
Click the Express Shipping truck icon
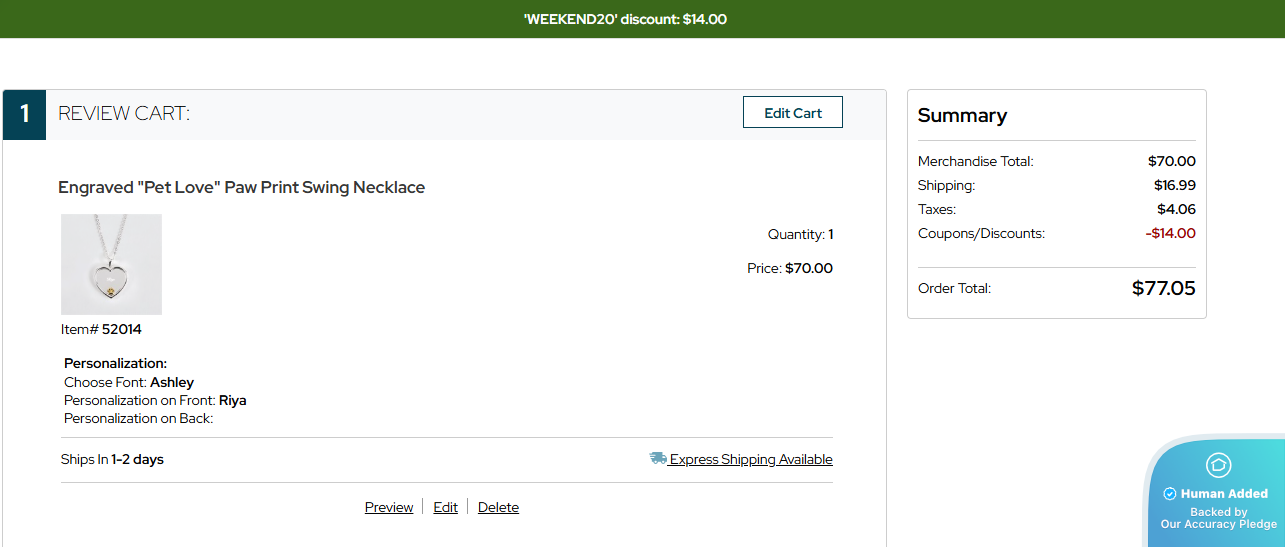point(658,459)
